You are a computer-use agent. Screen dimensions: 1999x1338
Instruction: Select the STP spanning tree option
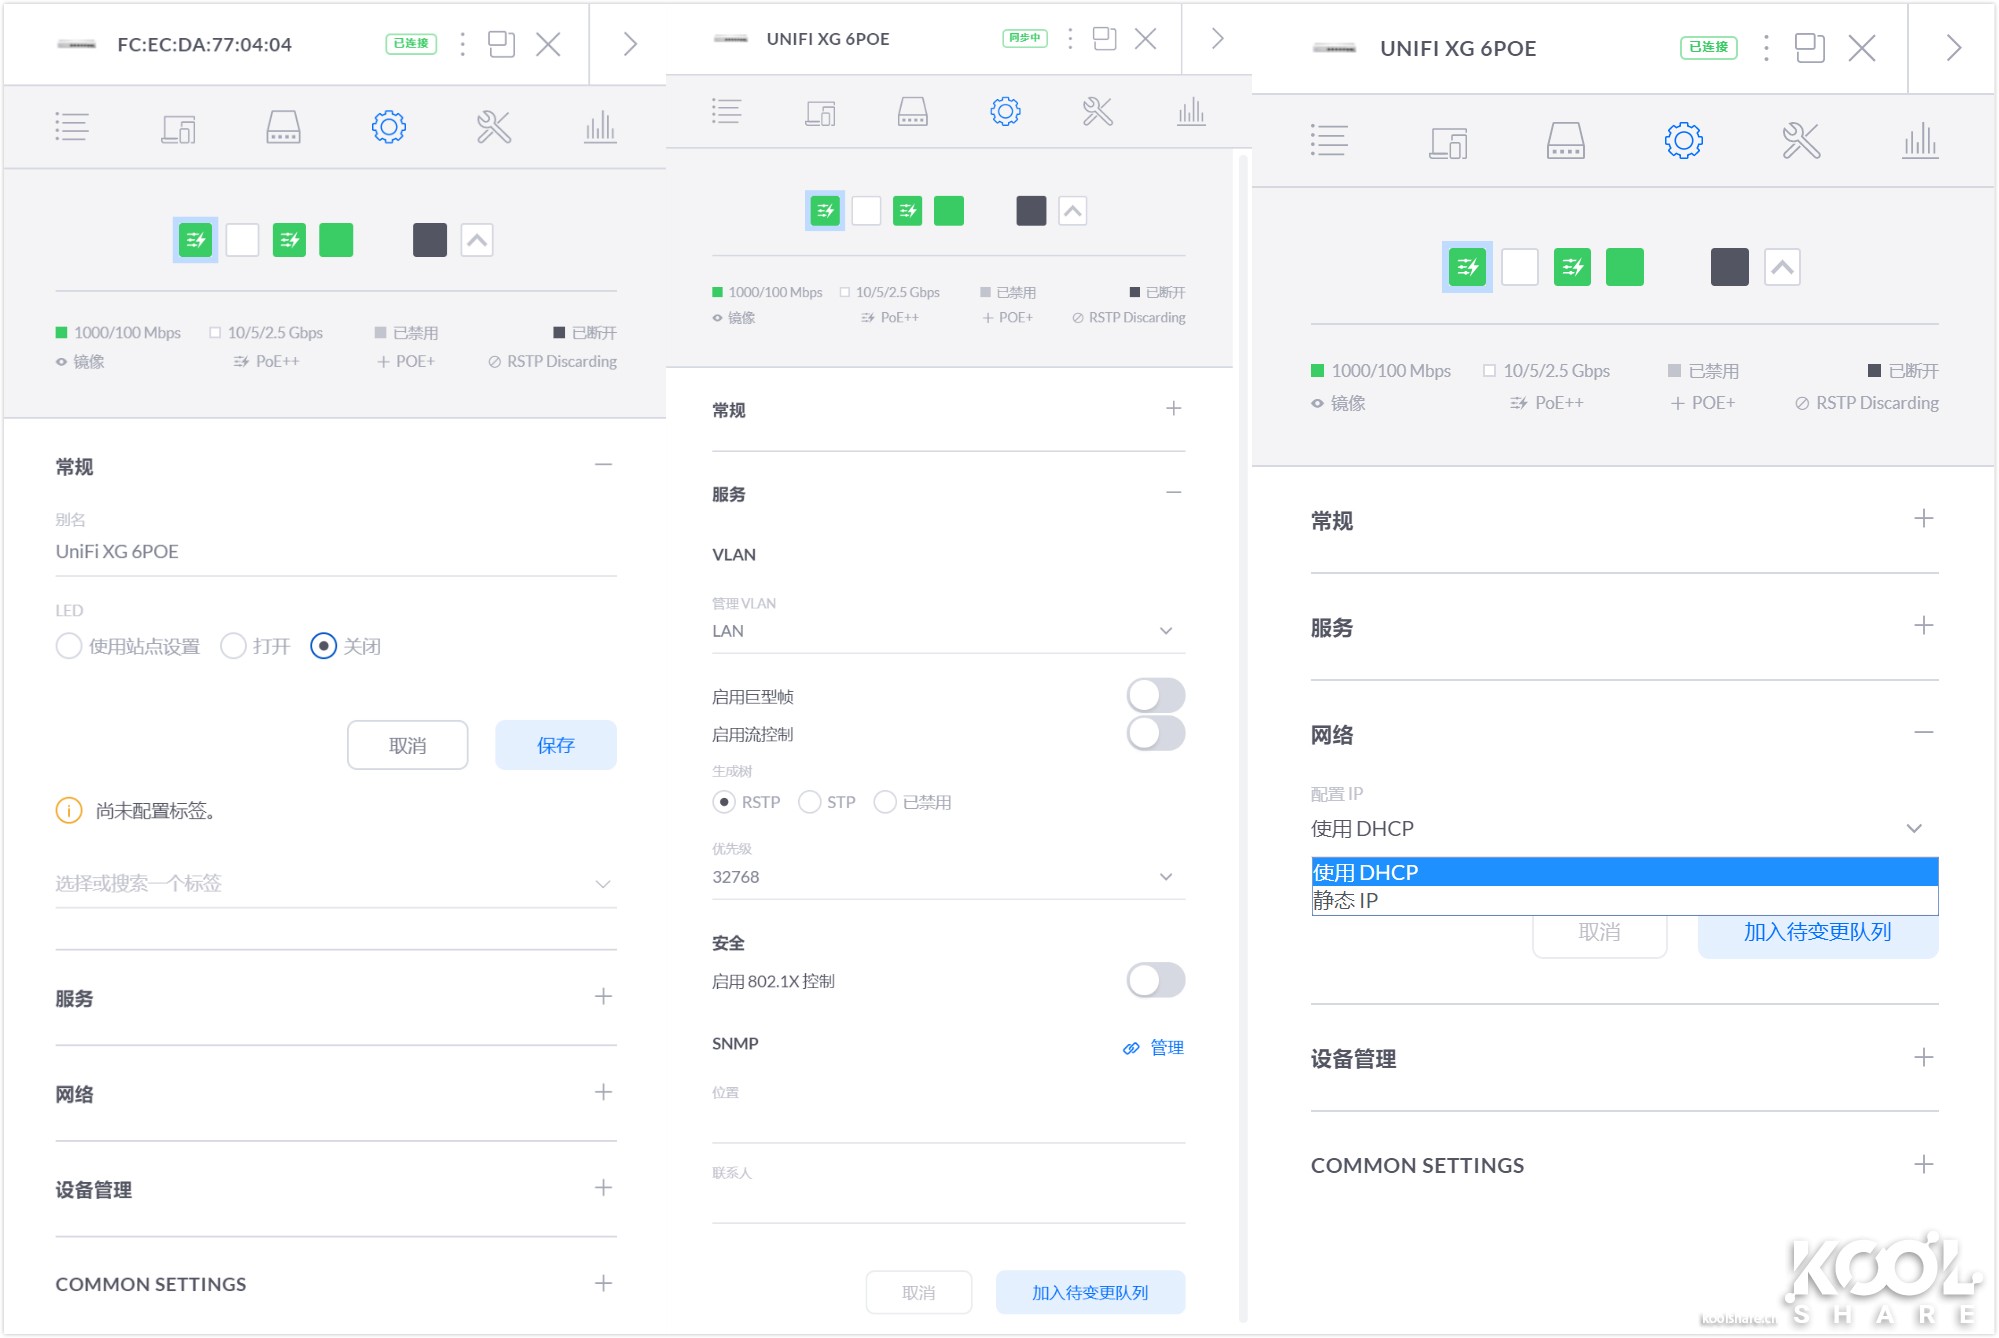coord(809,801)
